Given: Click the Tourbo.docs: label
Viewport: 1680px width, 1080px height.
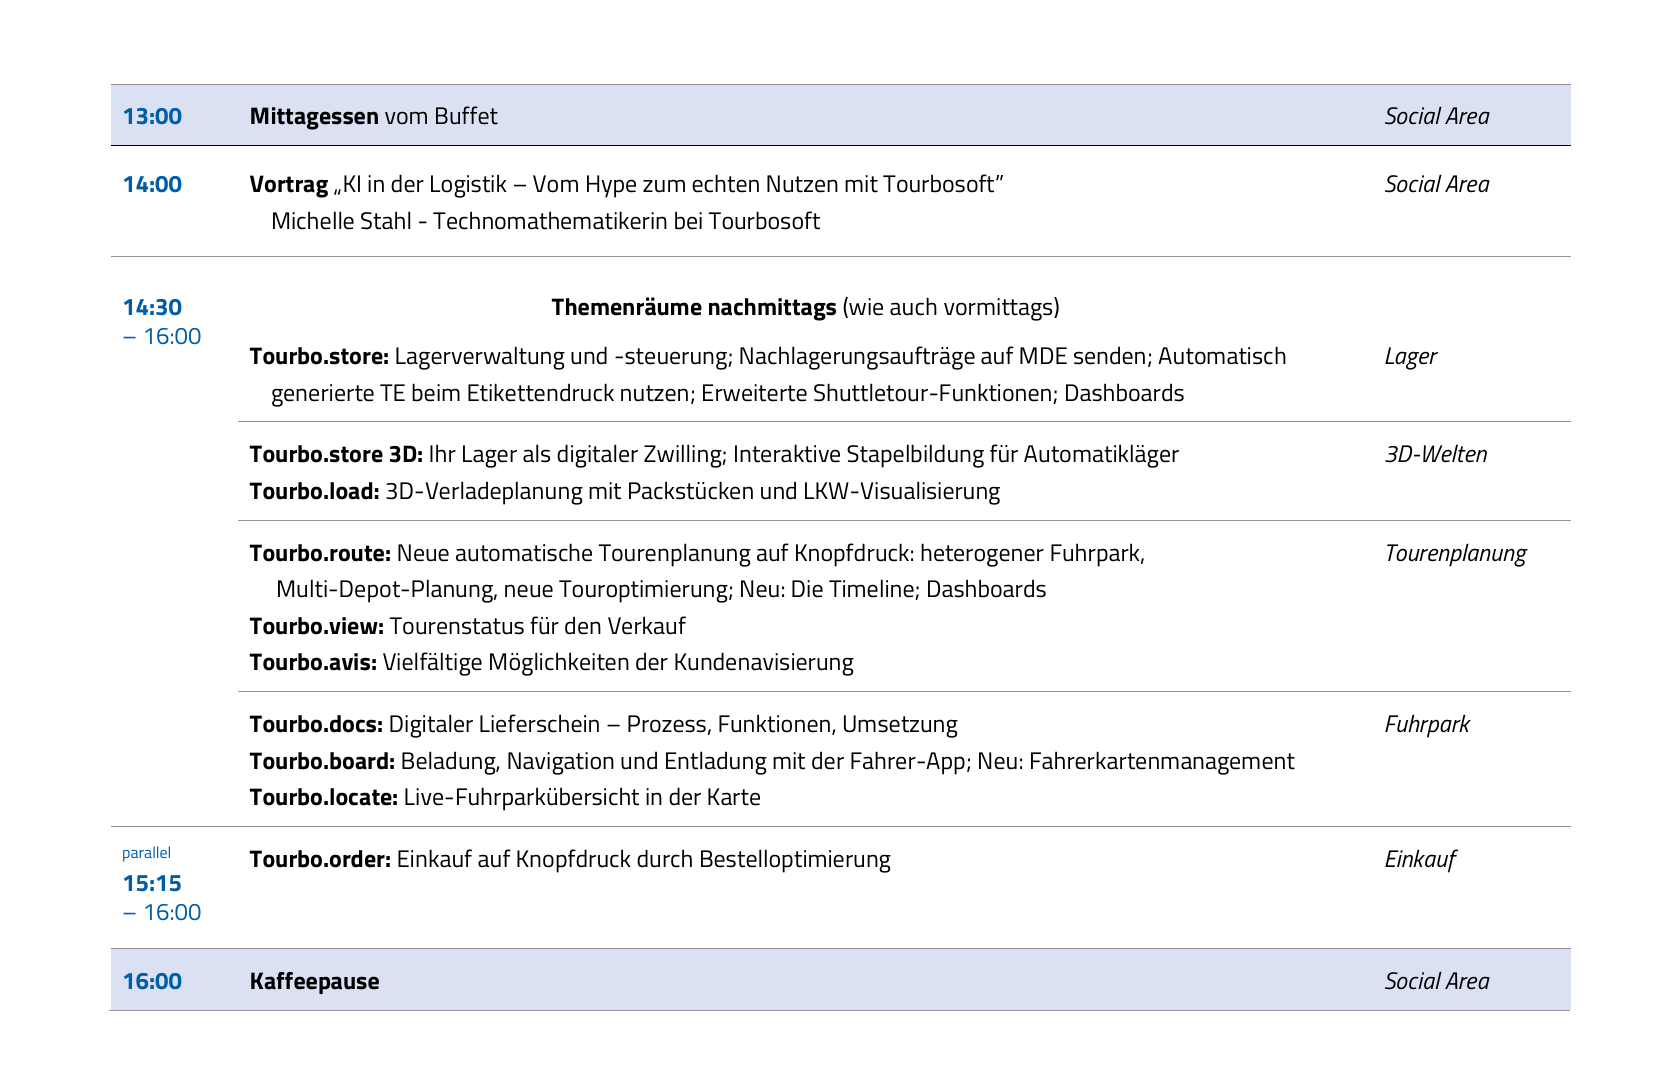Looking at the screenshot, I should click(316, 724).
